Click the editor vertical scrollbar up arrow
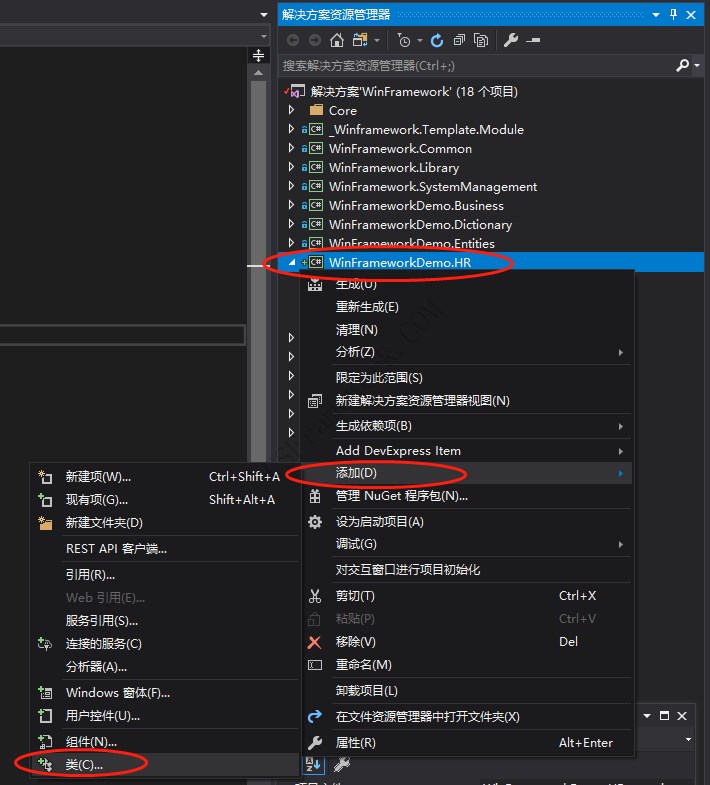The width and height of the screenshot is (710, 785). 258,73
